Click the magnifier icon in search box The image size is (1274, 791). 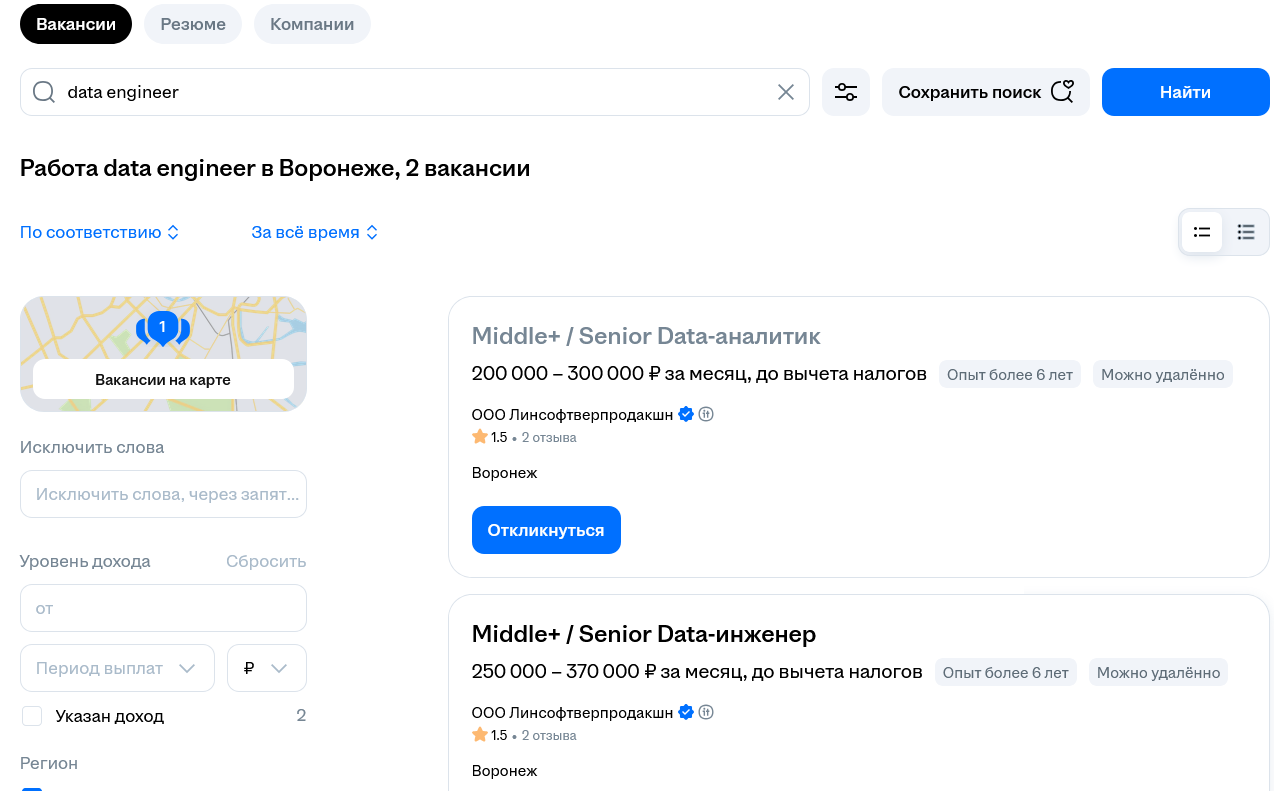44,92
